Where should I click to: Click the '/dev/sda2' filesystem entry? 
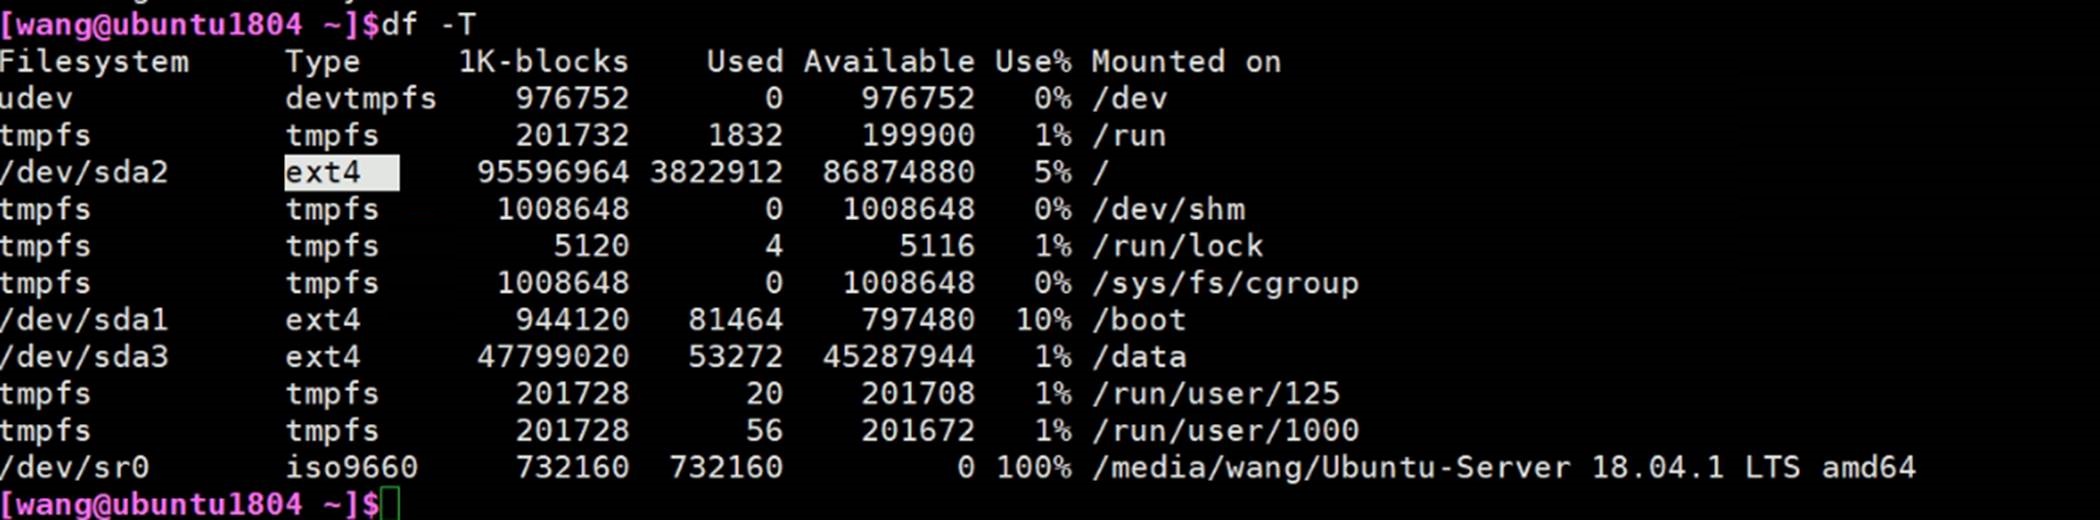(x=84, y=173)
